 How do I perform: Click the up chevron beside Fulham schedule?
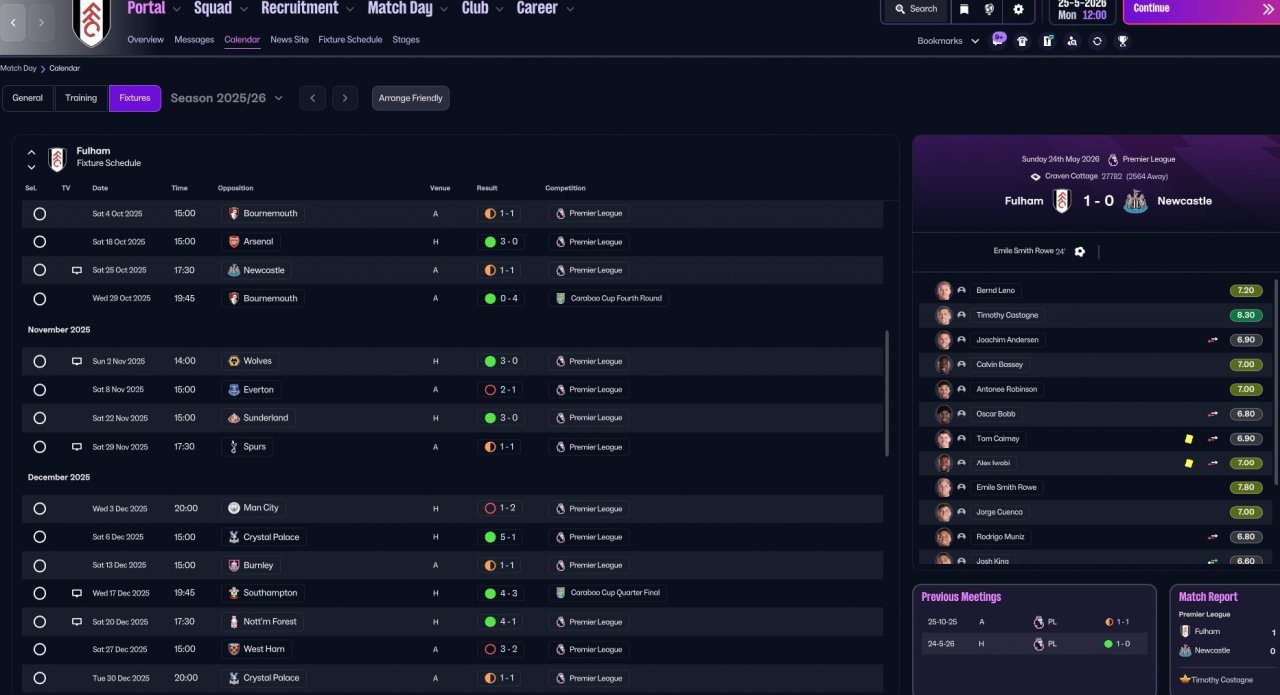(31, 153)
